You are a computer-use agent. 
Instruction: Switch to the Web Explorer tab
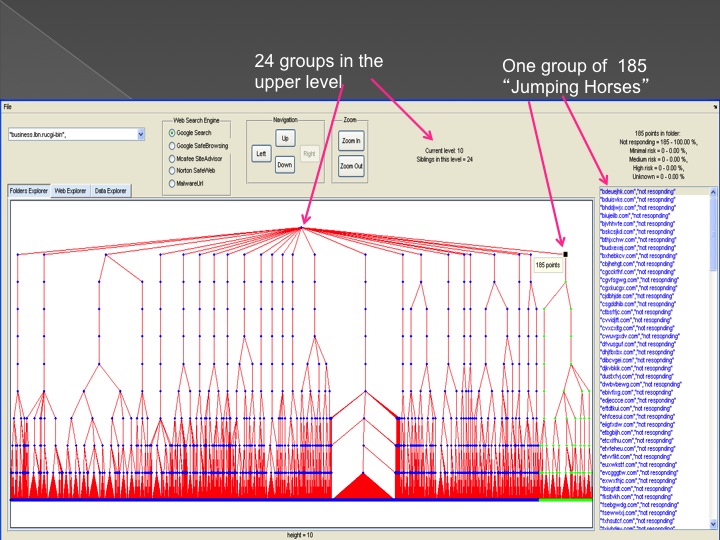(x=70, y=191)
